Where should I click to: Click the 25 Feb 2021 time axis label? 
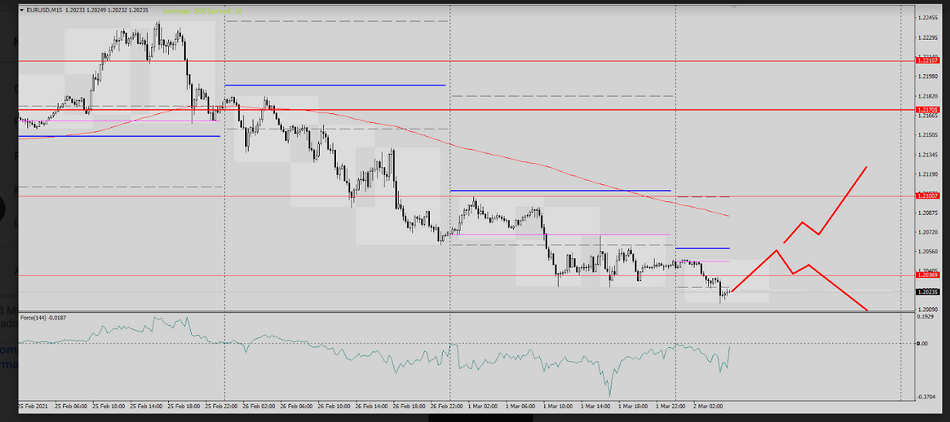click(35, 406)
